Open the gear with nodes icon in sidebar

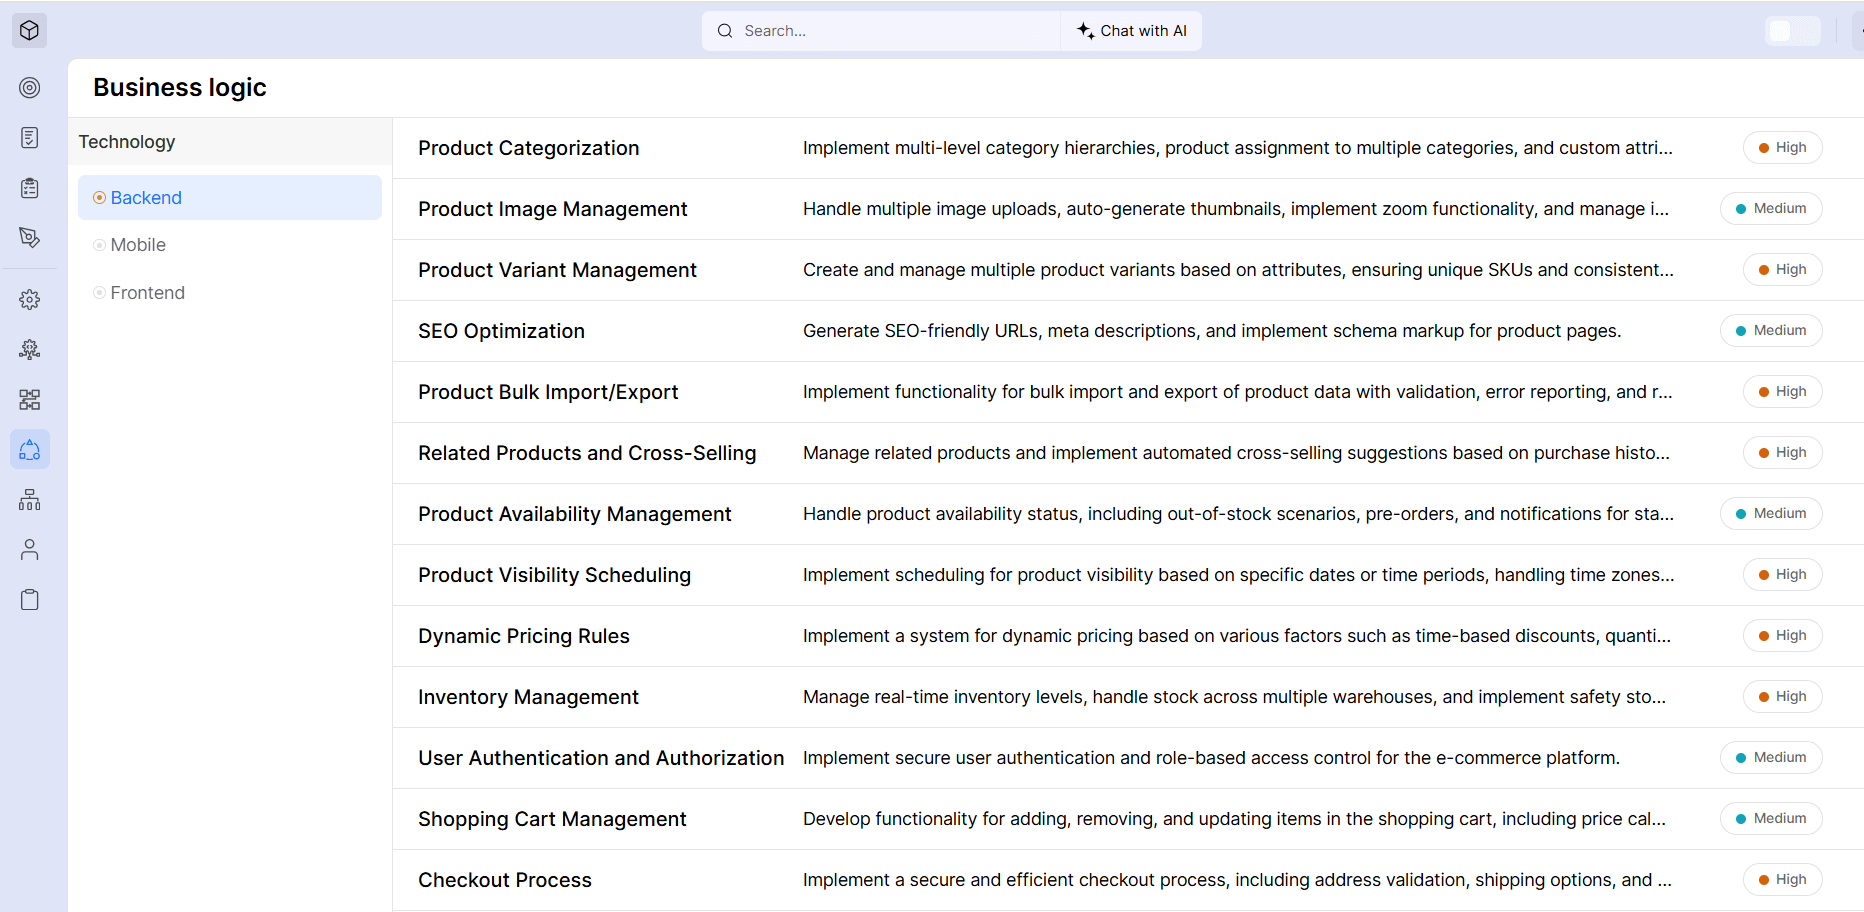coord(30,350)
